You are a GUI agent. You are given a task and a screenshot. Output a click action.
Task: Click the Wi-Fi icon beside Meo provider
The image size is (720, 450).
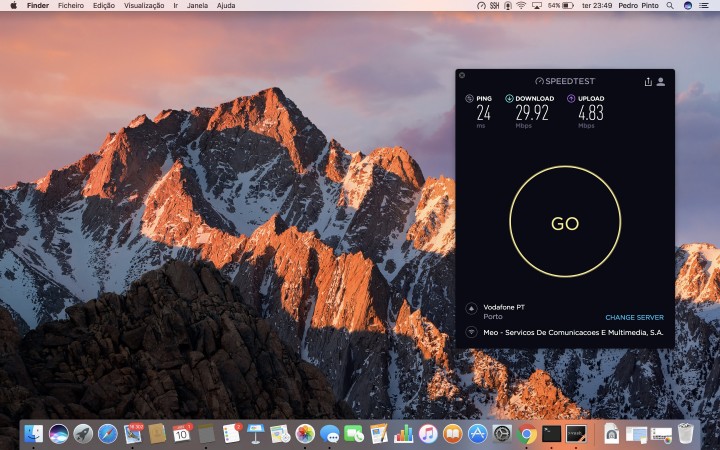coord(471,332)
